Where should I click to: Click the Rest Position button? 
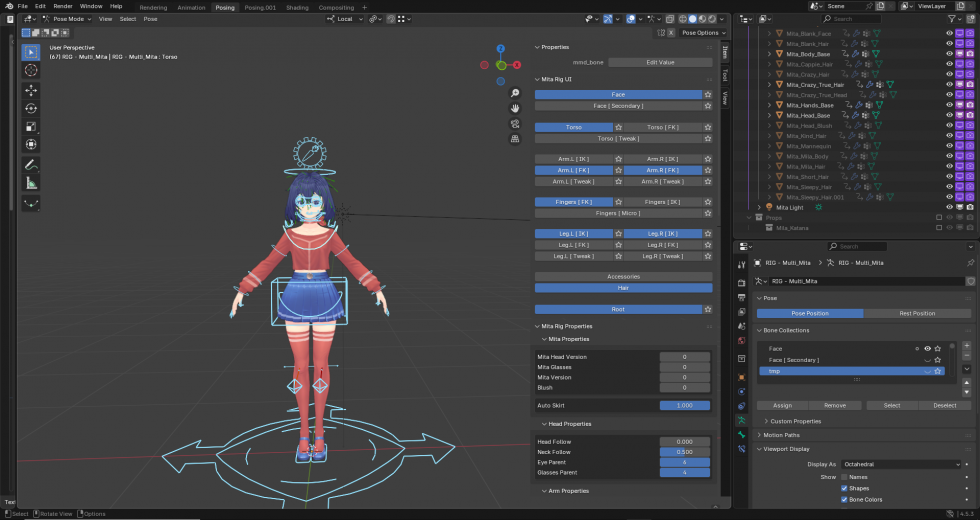click(916, 313)
